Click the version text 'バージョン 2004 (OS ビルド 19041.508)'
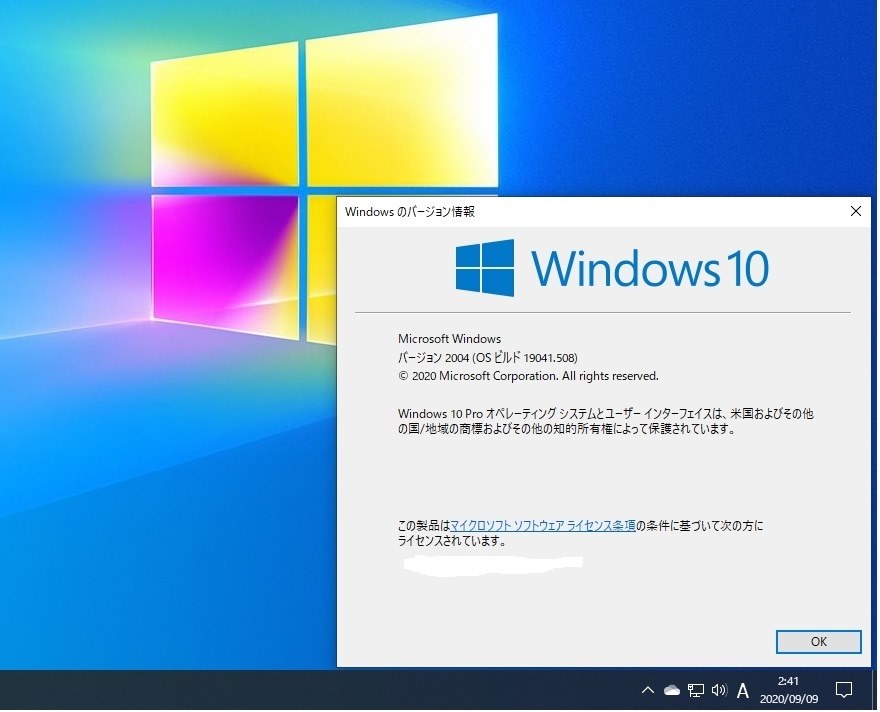Screen dimensions: 880x712 click(x=488, y=359)
